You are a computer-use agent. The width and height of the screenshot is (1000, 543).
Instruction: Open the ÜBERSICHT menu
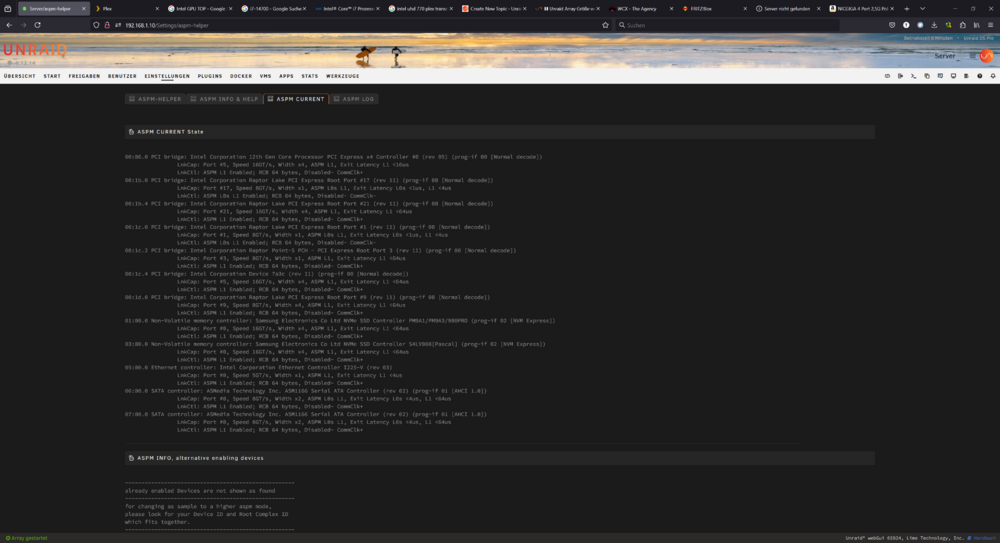(20, 76)
